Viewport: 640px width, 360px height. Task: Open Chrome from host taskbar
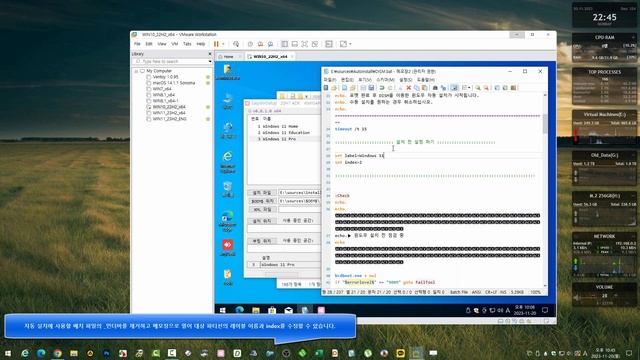click(58, 353)
